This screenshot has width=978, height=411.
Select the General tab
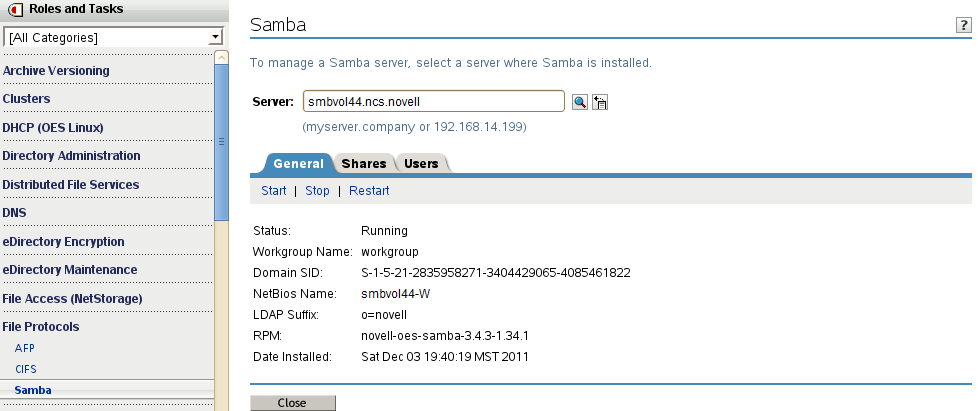[298, 164]
